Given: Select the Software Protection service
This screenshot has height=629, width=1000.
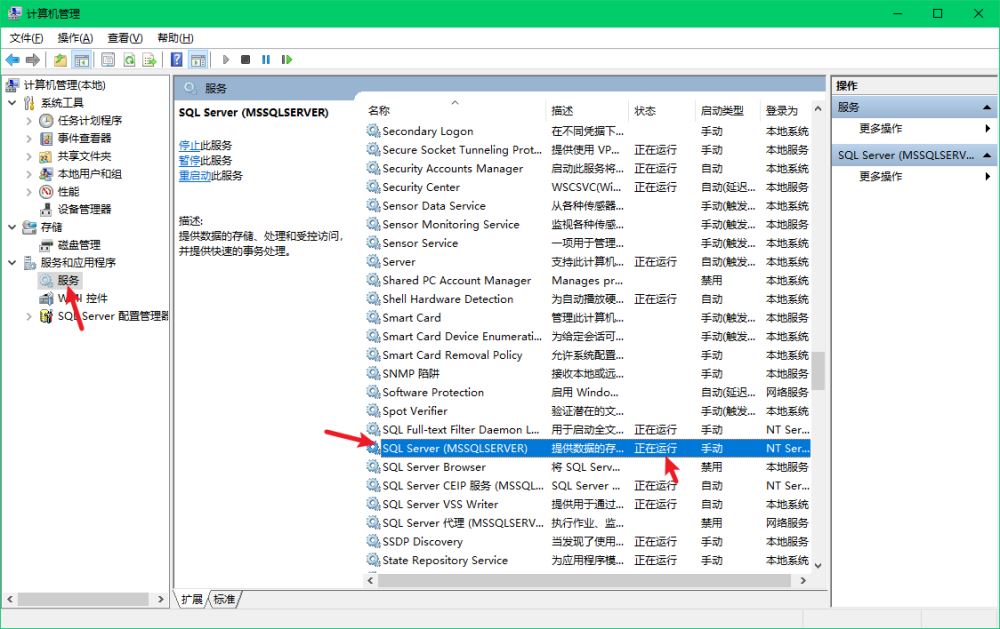Looking at the screenshot, I should [588, 392].
